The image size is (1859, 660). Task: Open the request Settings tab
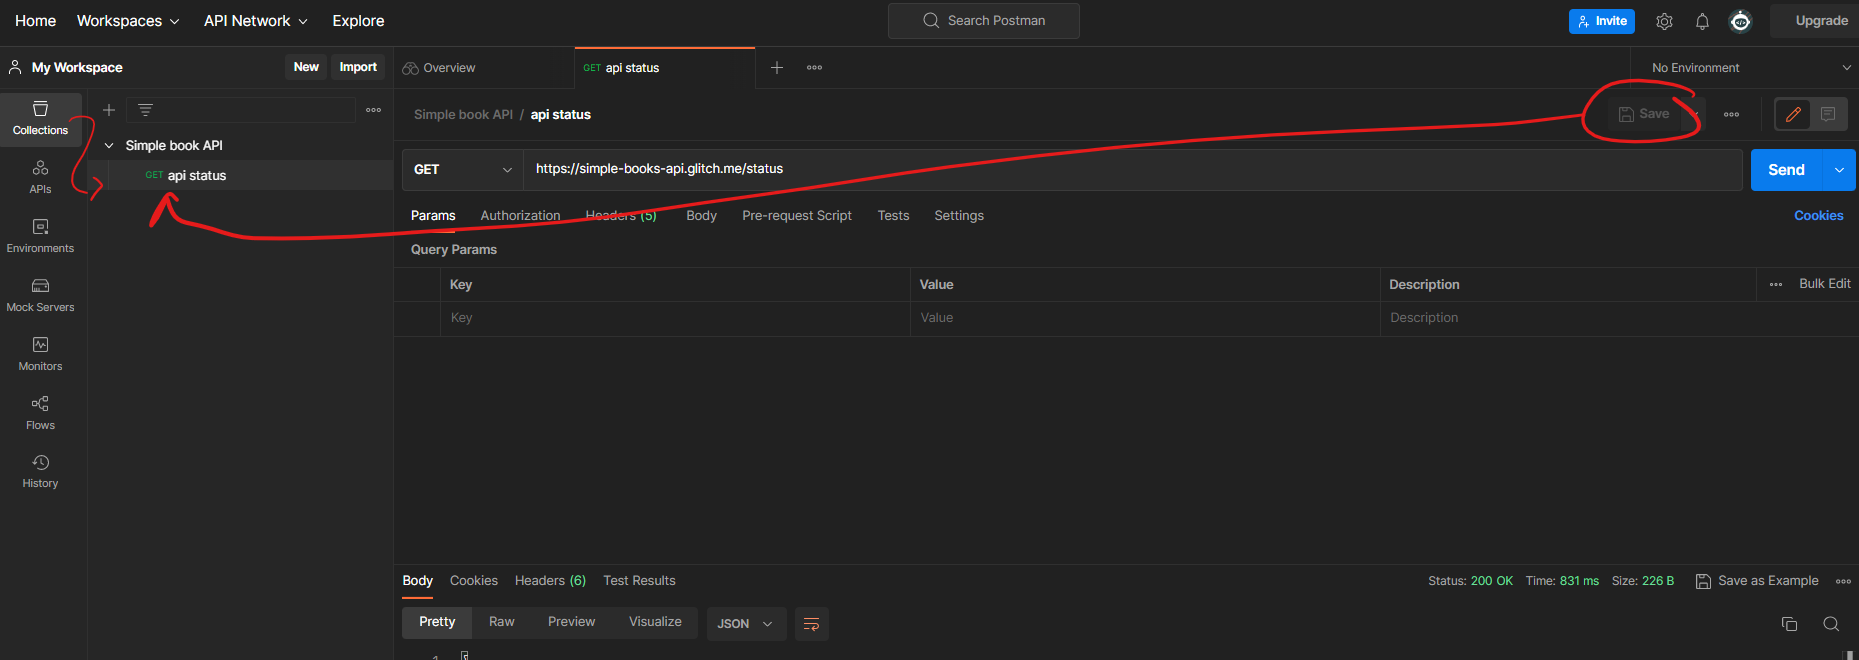(959, 216)
